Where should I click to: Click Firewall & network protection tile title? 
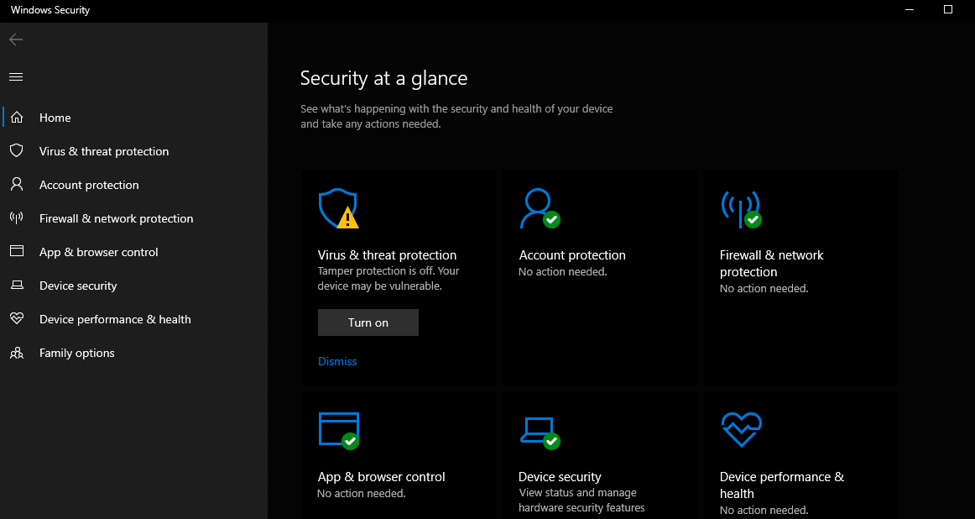tap(772, 264)
